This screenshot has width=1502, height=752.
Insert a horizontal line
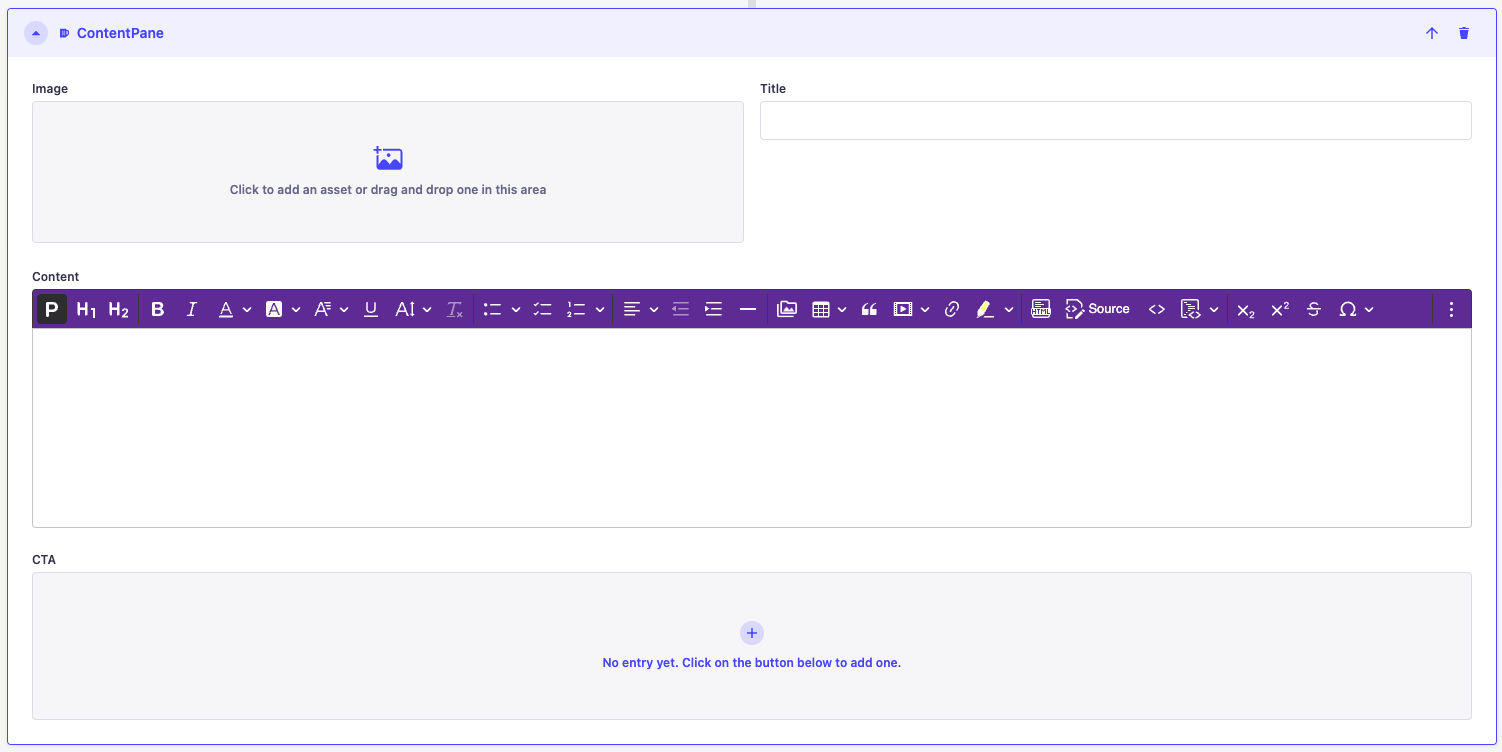[x=748, y=310]
